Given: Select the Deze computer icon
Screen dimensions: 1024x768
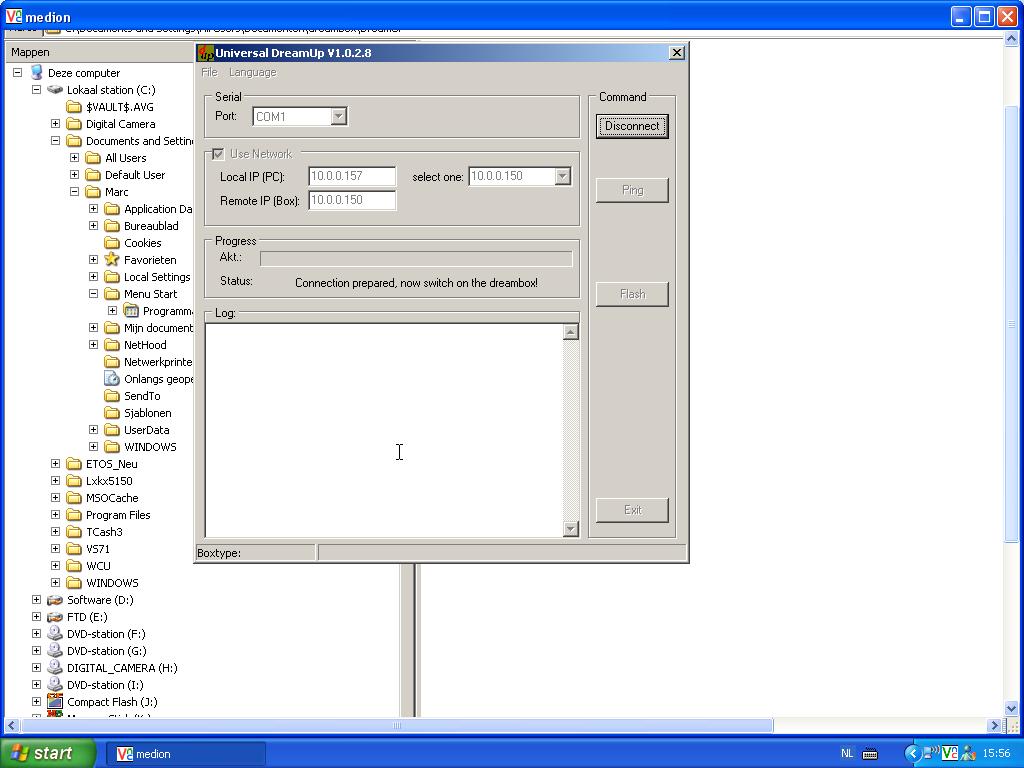Looking at the screenshot, I should [x=37, y=72].
